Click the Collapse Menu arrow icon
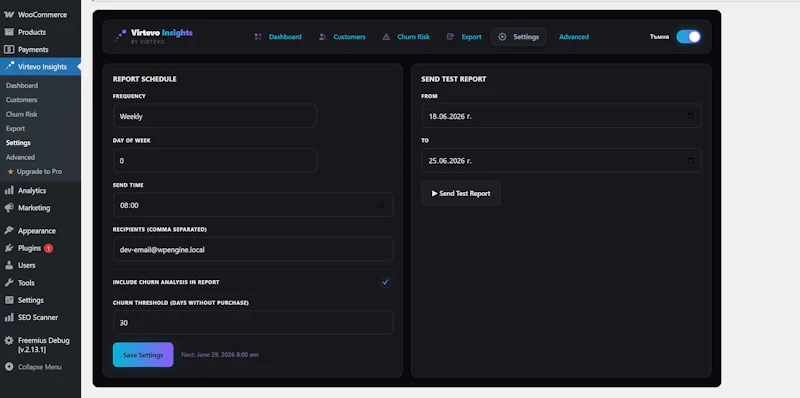800x398 pixels. point(9,367)
